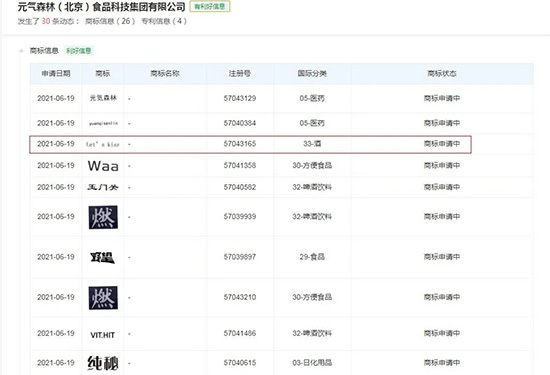Image resolution: width=550 pixels, height=375 pixels.
Task: Open the VIT.HIT trademark image
Action: click(102, 335)
